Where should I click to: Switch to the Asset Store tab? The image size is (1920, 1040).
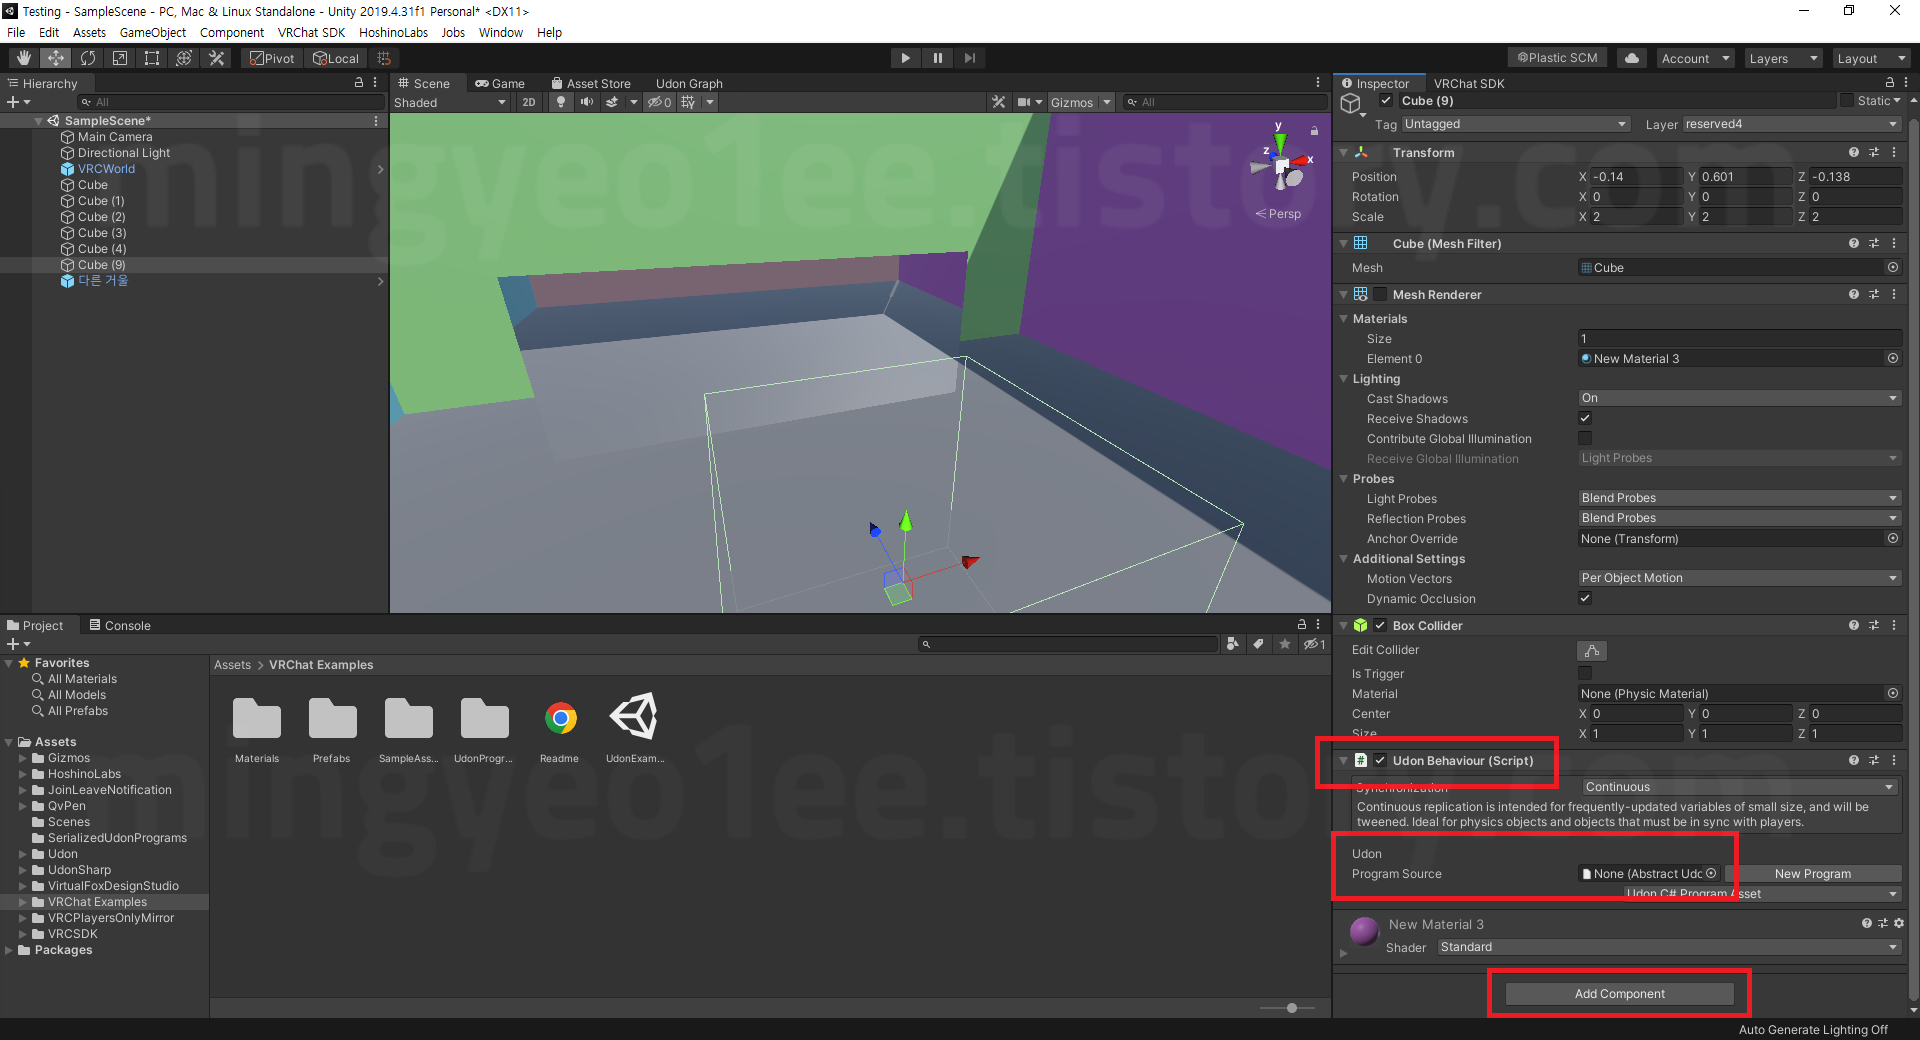(x=592, y=83)
